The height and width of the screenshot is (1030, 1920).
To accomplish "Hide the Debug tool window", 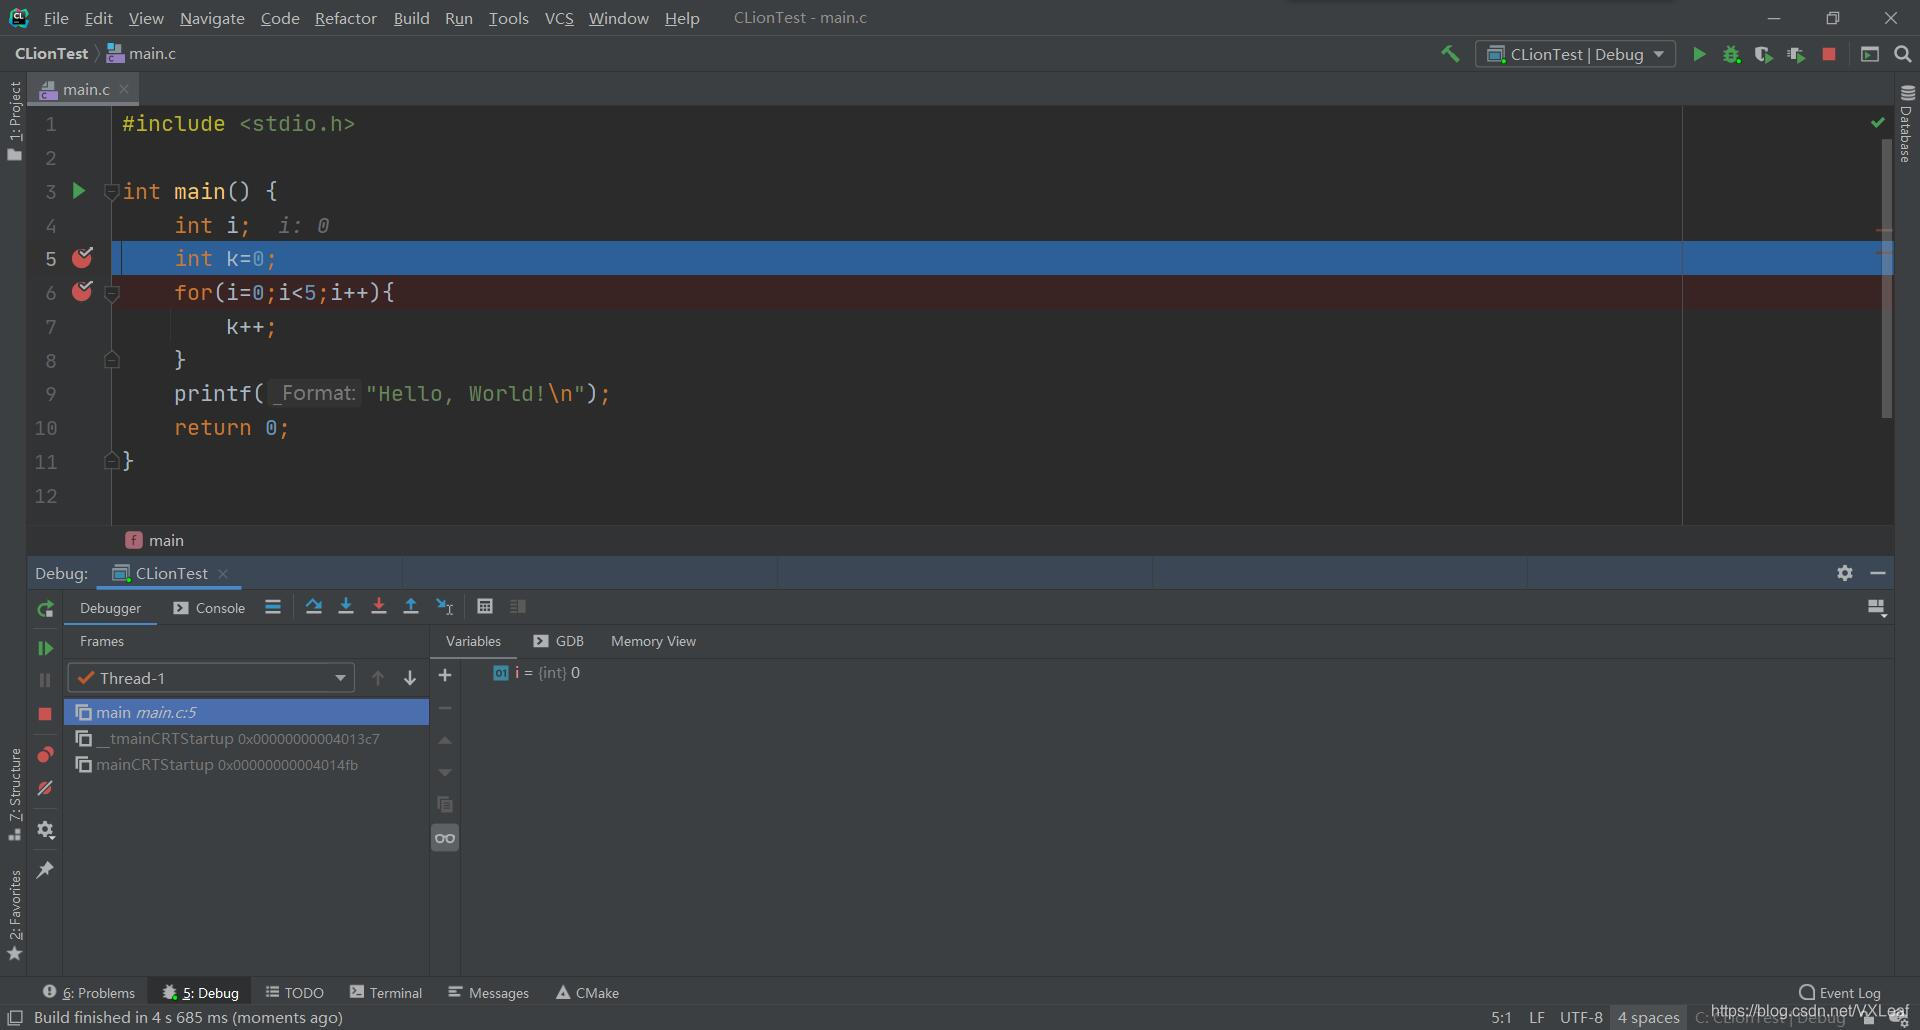I will 1878,573.
